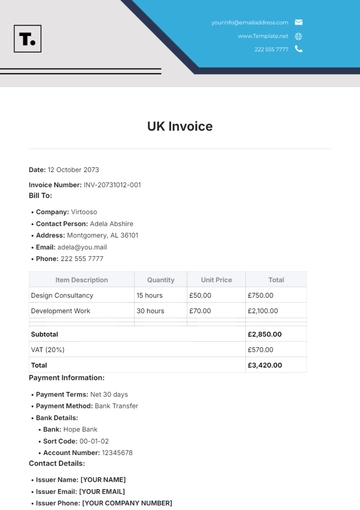360x510 pixels.
Task: Click the Unit Price column header
Action: (216, 280)
